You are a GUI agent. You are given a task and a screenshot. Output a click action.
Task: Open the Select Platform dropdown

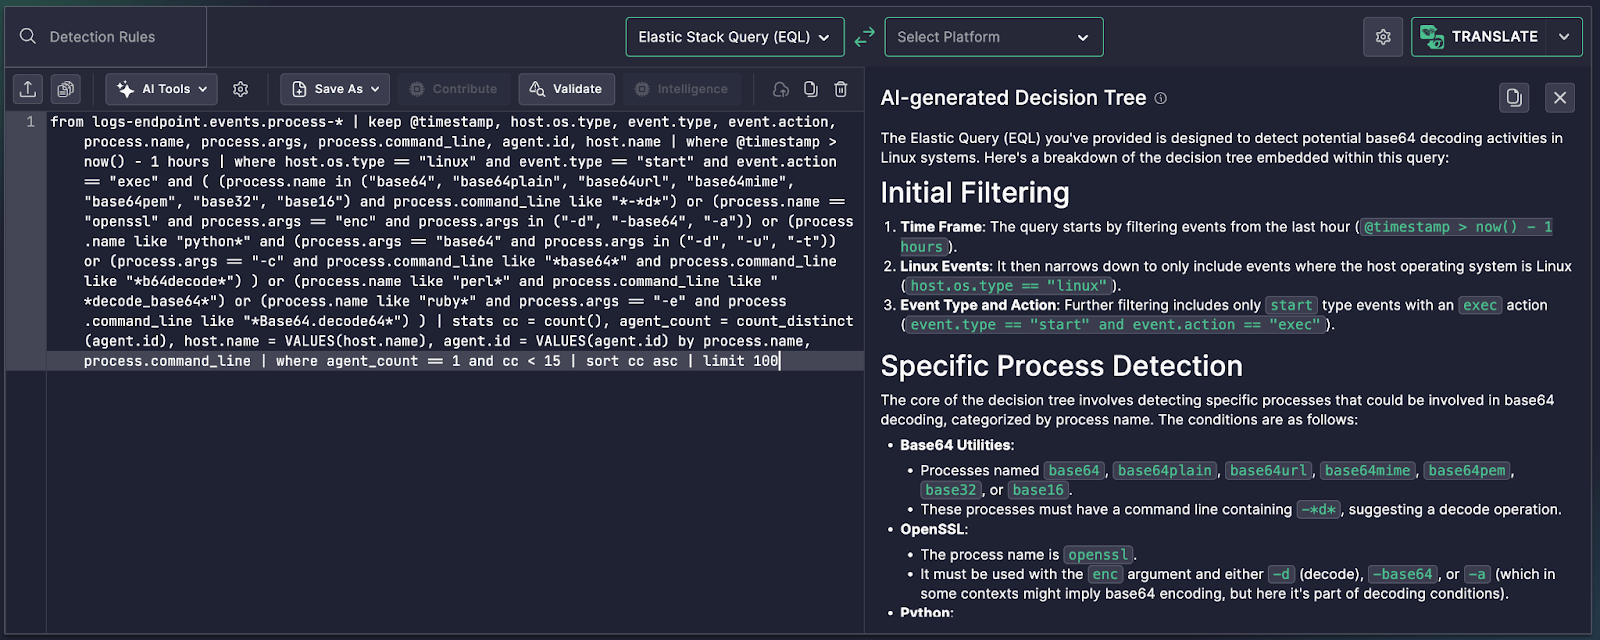(994, 37)
